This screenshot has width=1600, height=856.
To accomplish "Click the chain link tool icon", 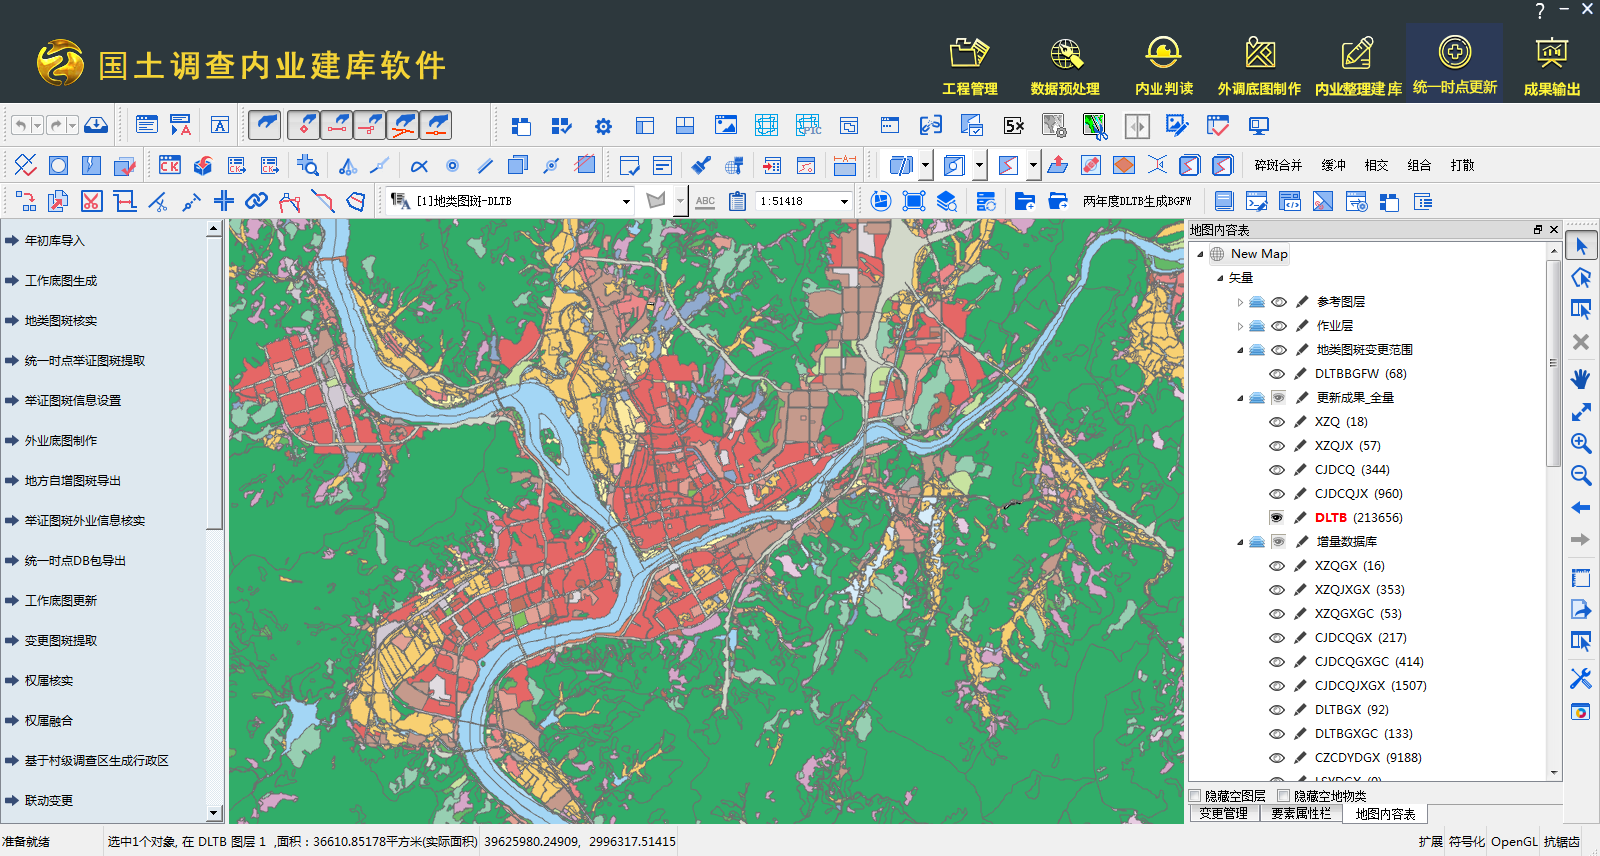I will click(x=256, y=201).
